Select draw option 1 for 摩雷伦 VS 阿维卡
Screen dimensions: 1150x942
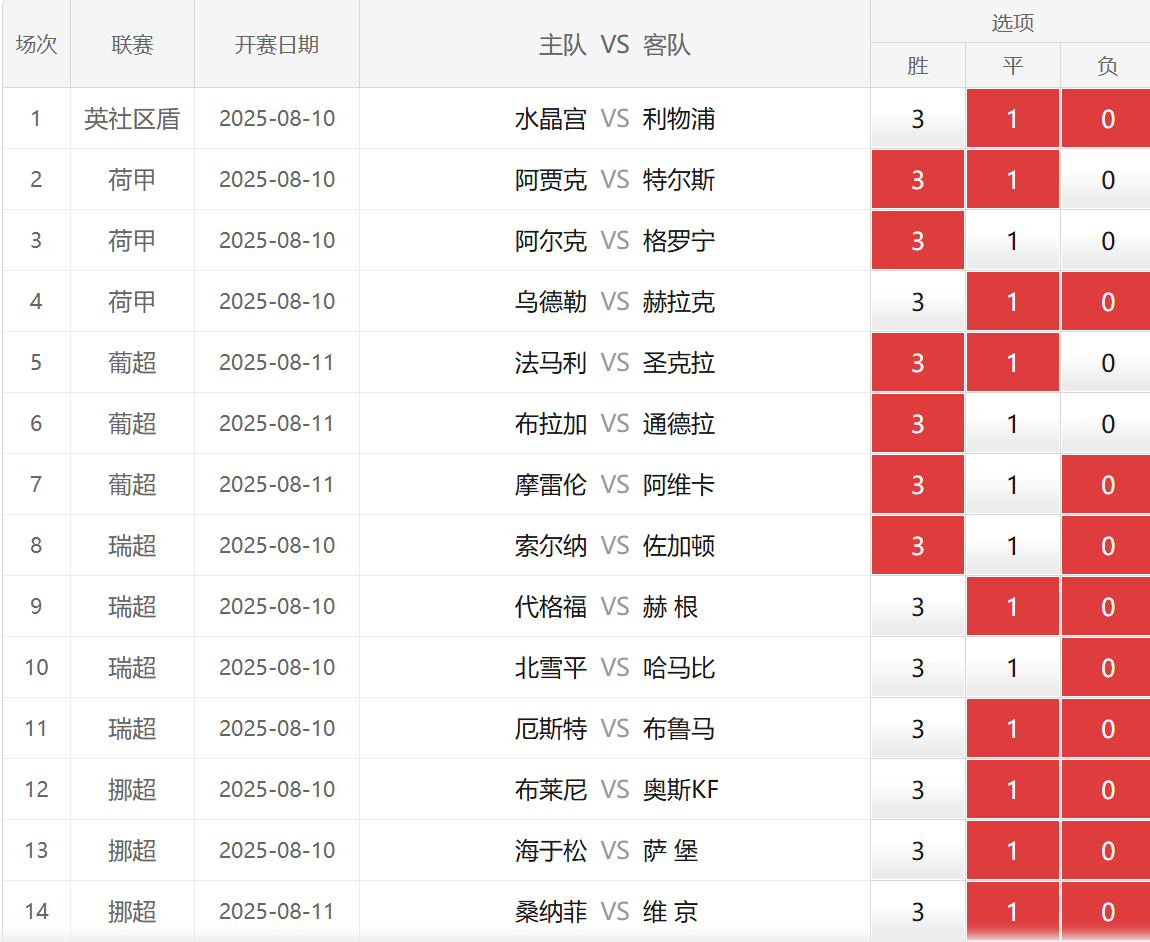coord(1013,484)
